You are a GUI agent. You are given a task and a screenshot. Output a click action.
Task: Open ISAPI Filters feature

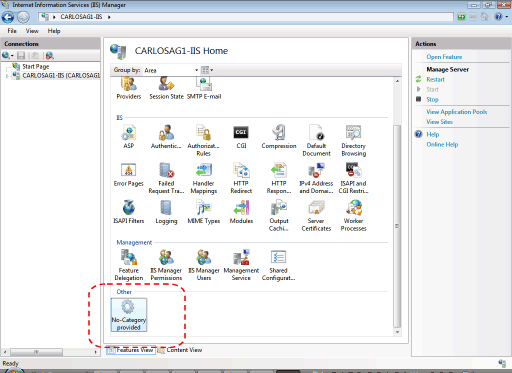click(x=129, y=212)
